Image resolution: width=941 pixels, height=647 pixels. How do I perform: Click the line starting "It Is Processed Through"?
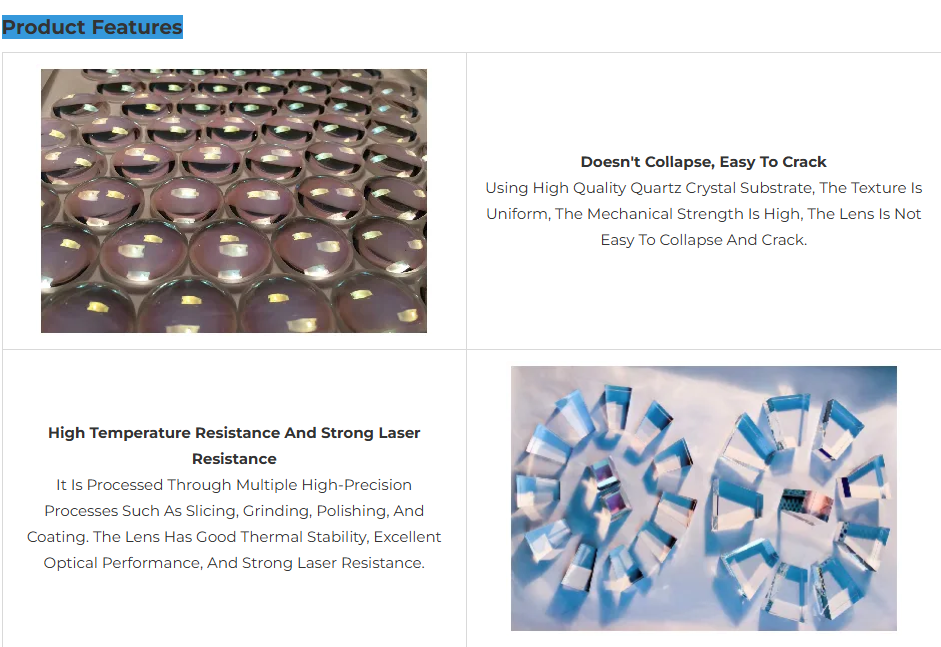(x=234, y=485)
